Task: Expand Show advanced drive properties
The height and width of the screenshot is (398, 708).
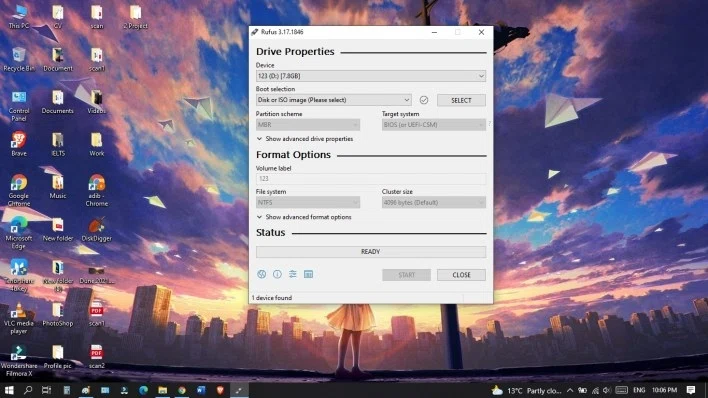Action: [305, 139]
